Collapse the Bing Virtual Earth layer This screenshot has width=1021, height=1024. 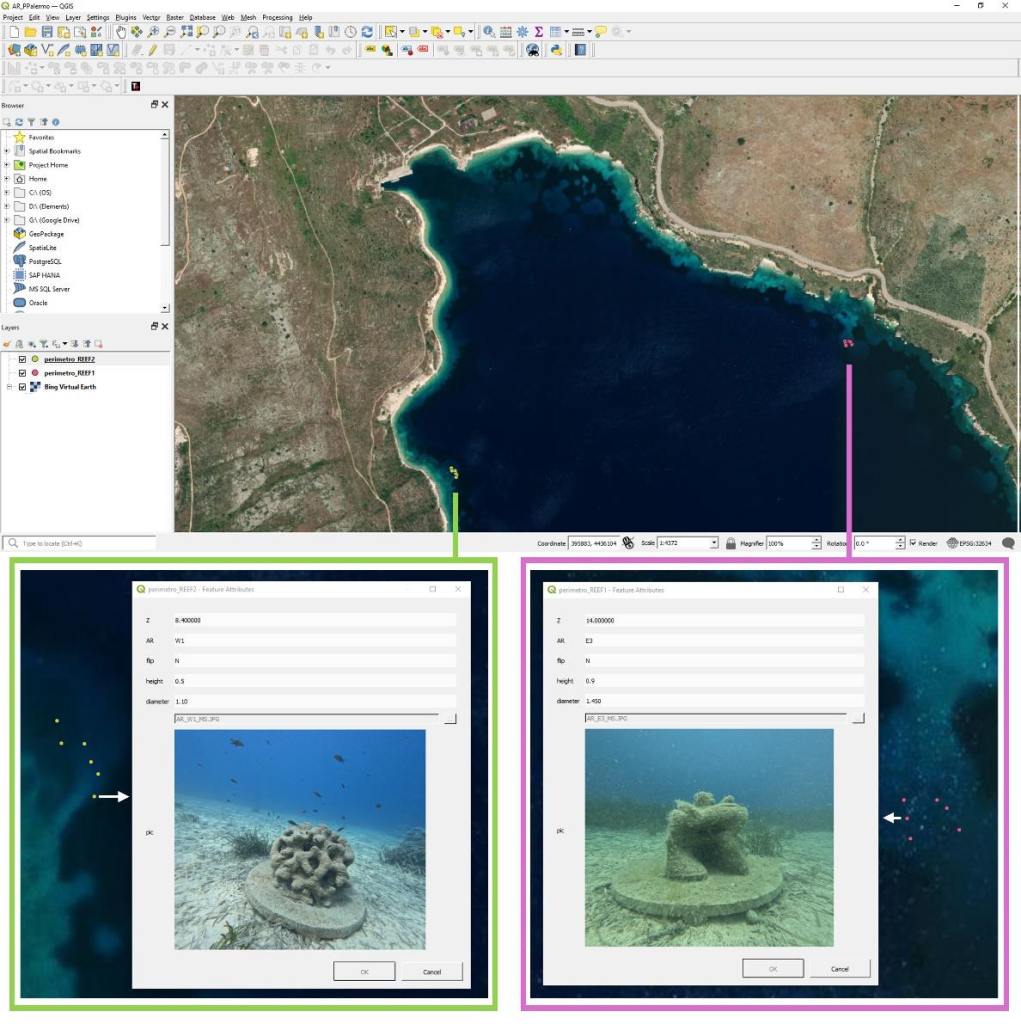click(x=8, y=387)
